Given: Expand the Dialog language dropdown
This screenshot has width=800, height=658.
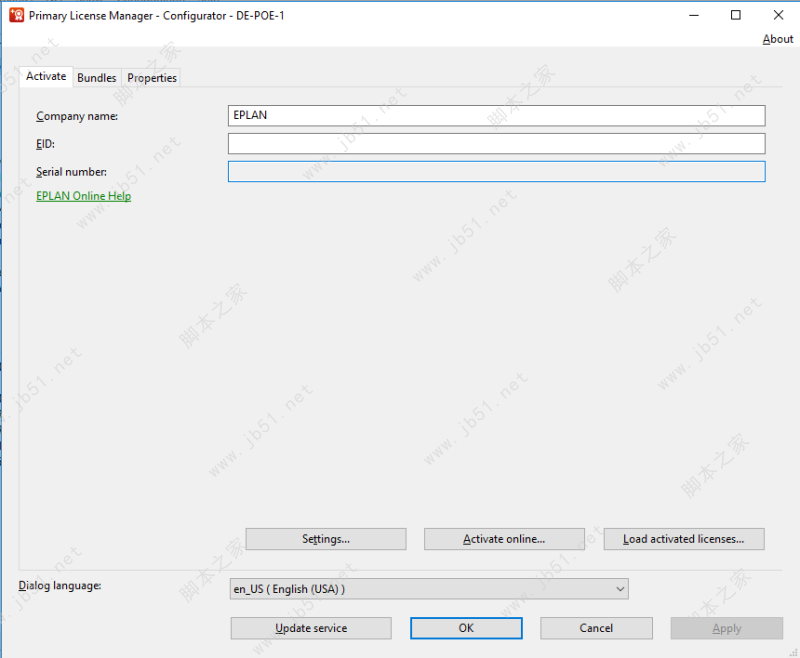Looking at the screenshot, I should pyautogui.click(x=429, y=589).
